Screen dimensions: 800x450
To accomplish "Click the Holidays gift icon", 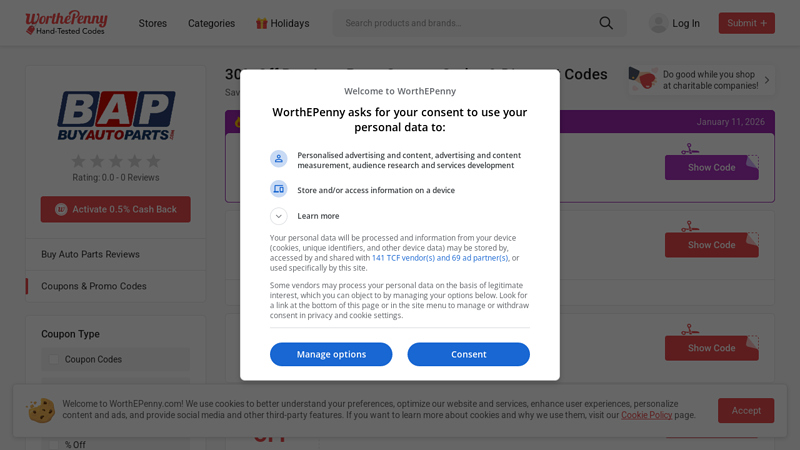I will [261, 23].
